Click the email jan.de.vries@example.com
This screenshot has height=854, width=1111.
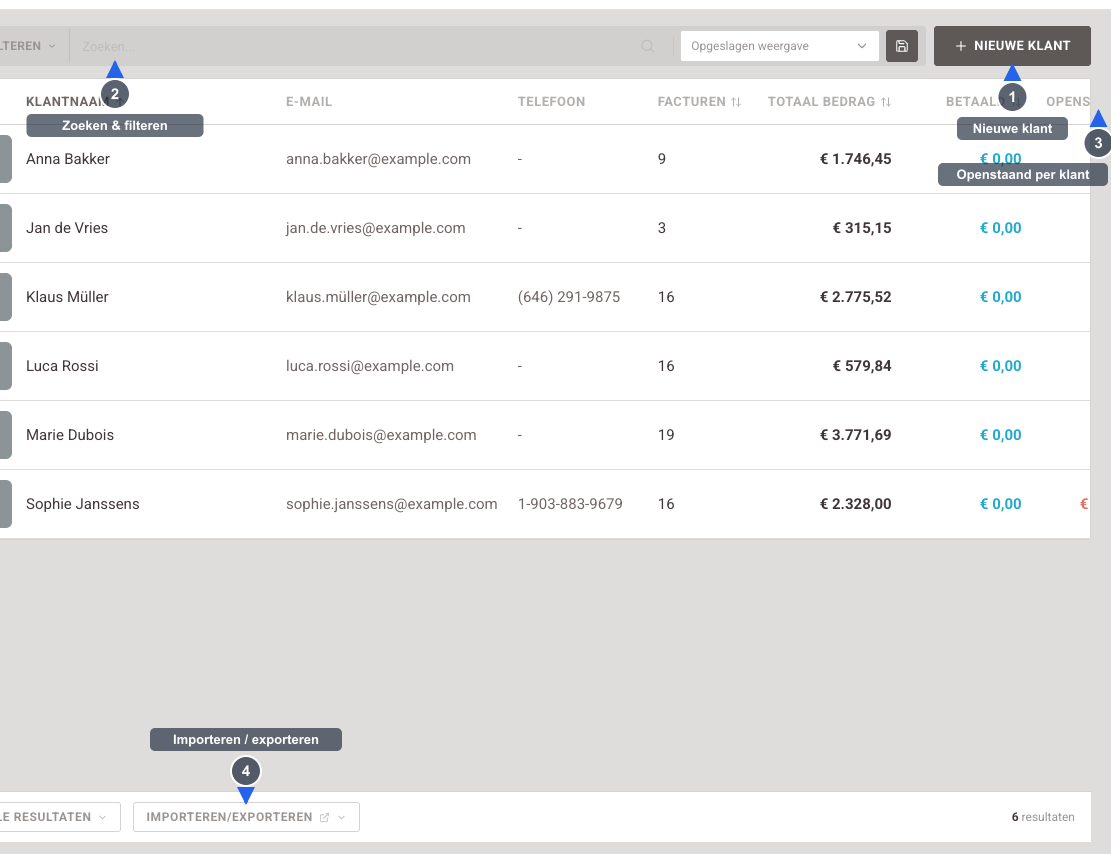(376, 228)
